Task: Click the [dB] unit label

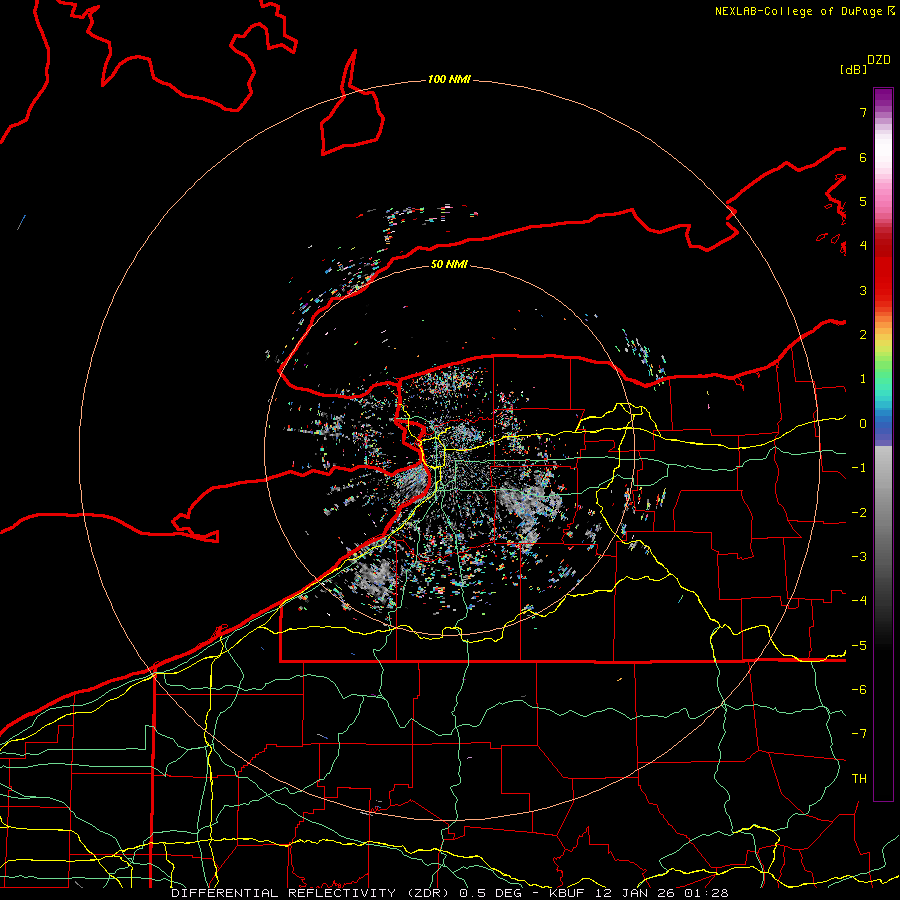Action: [853, 69]
